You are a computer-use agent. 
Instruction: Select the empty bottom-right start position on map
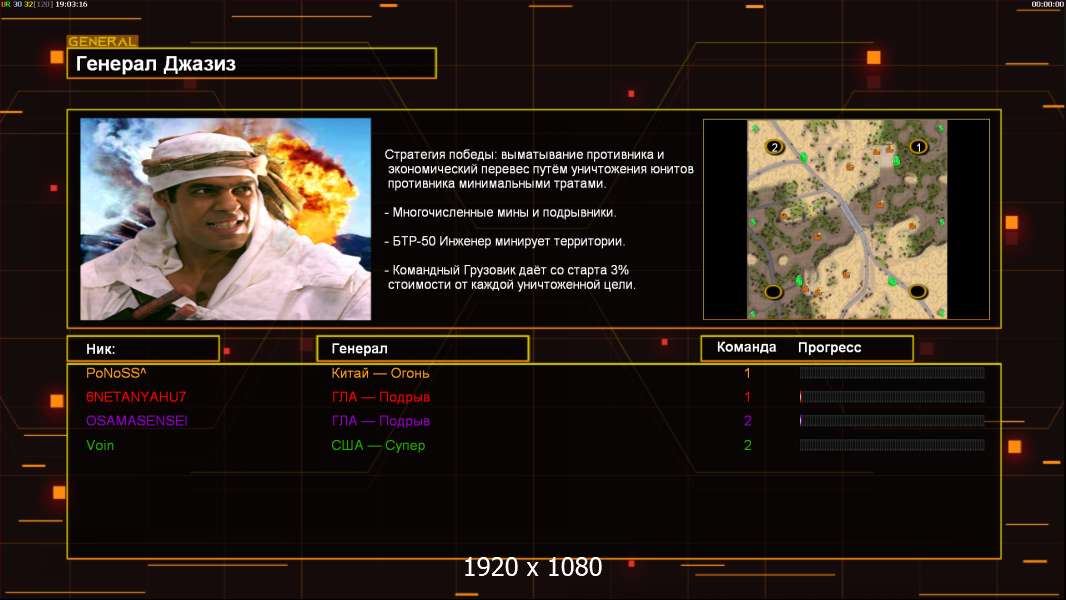click(x=917, y=292)
